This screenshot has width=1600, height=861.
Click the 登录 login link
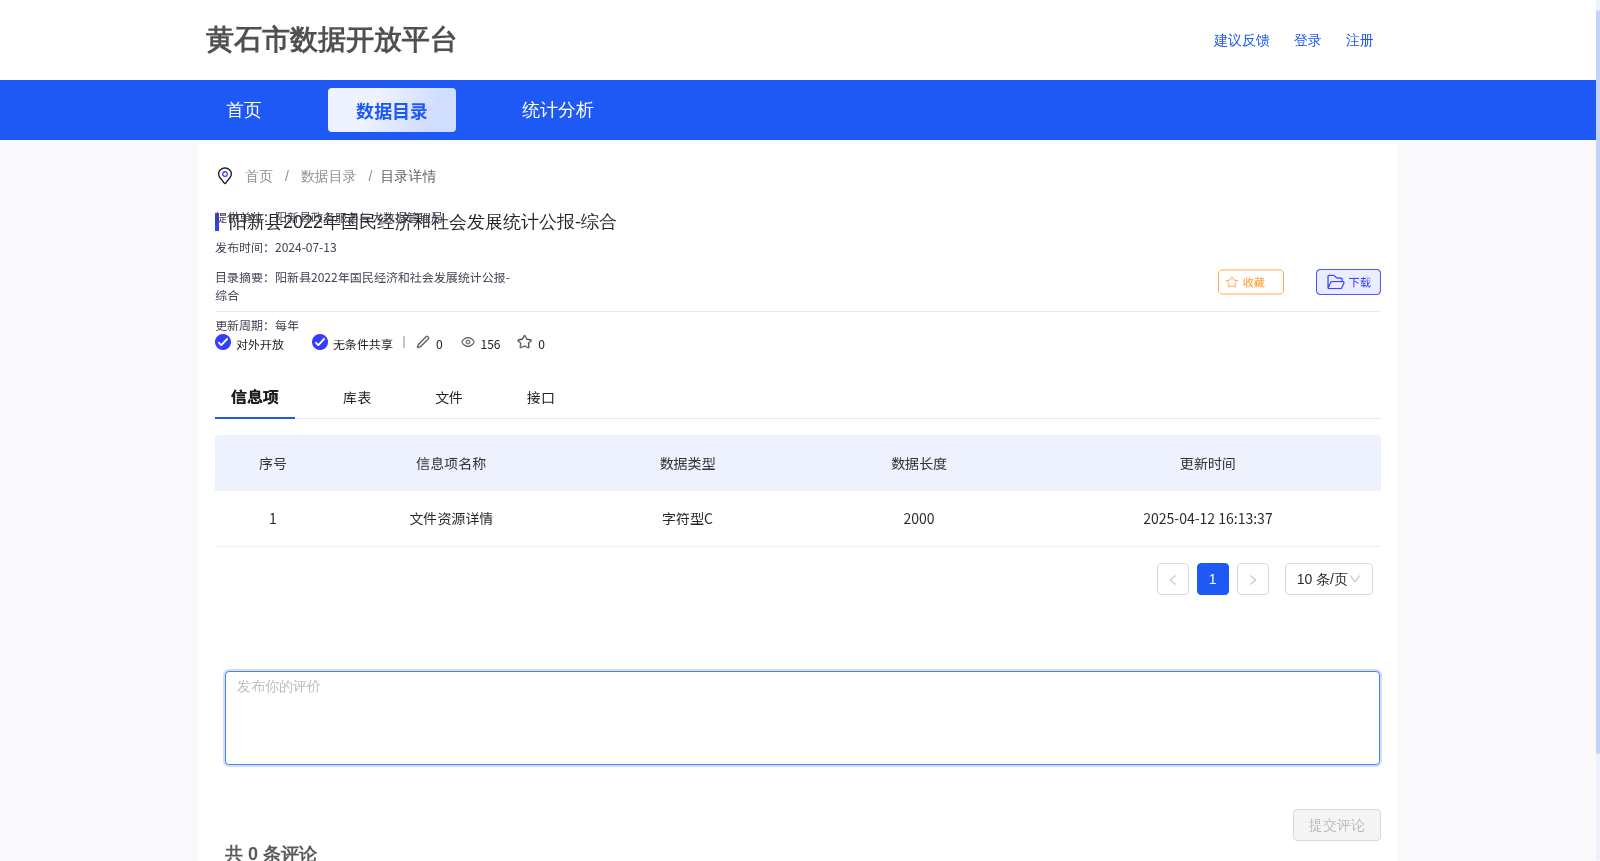point(1308,40)
